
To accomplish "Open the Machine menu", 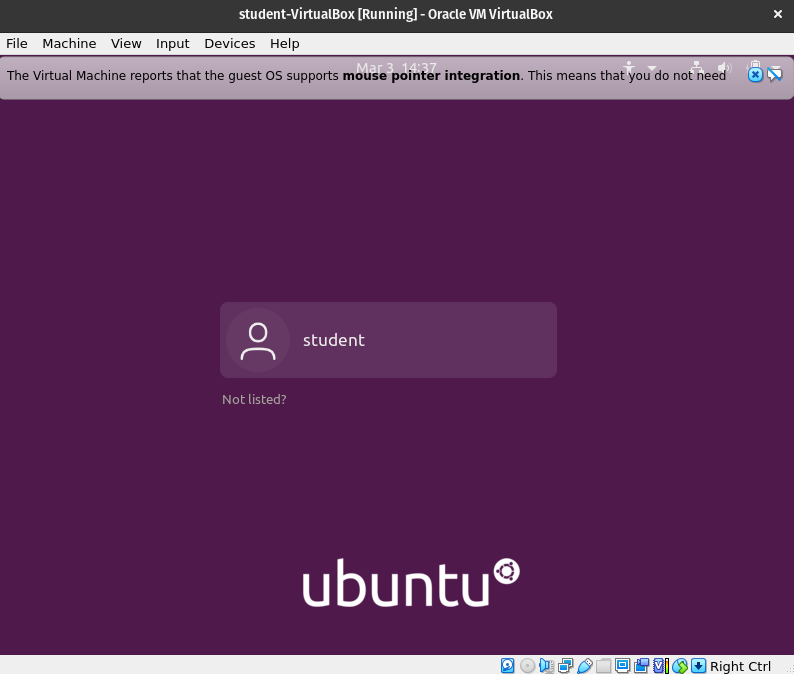I will (69, 44).
